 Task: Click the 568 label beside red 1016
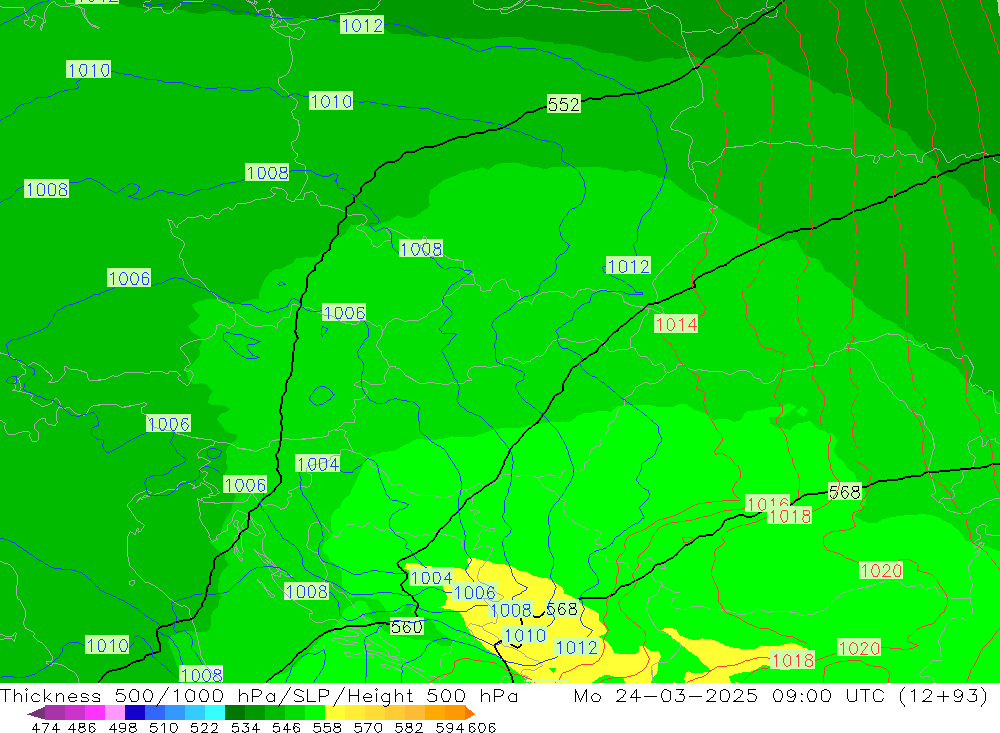tap(844, 492)
